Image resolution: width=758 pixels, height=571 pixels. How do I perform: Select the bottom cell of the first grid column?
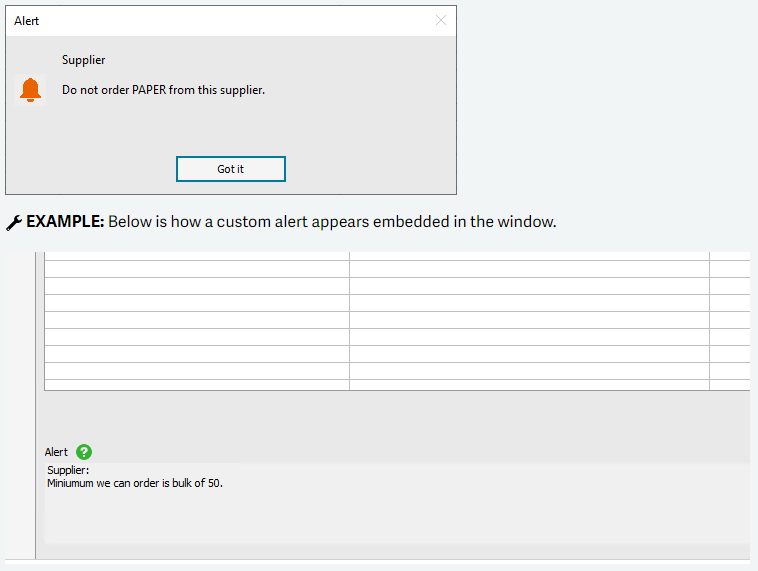196,384
